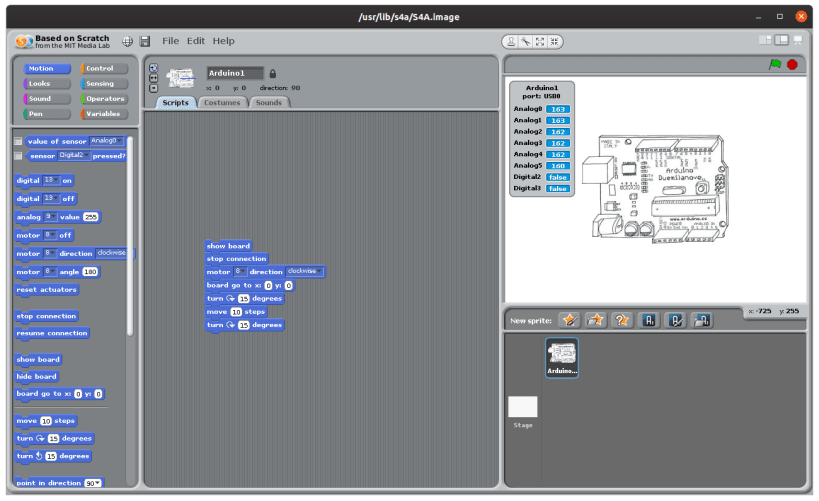Select the Sensing block category
The image size is (819, 501).
pos(104,84)
